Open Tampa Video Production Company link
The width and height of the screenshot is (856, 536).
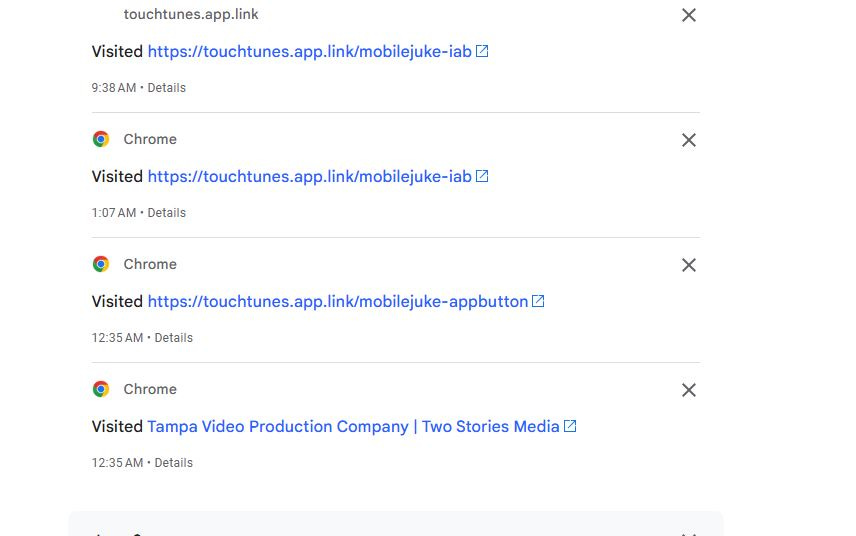click(353, 426)
